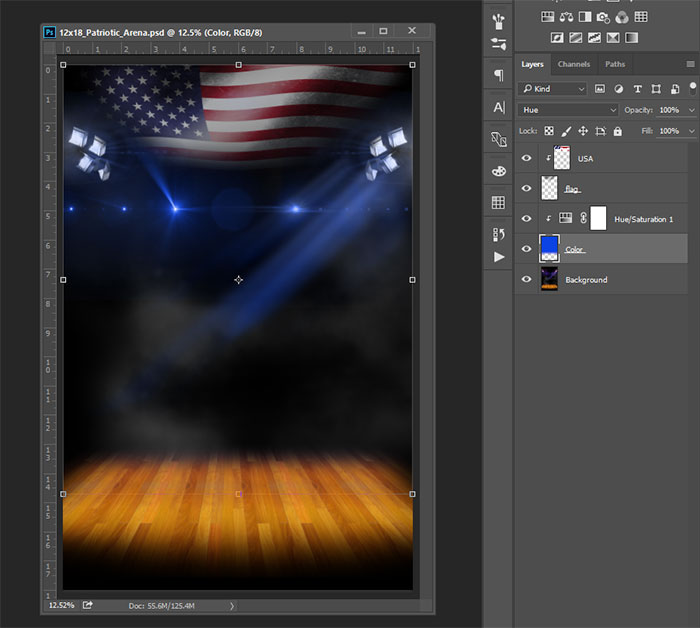The image size is (700, 628).
Task: Open the Fill slider chevron
Action: click(x=692, y=131)
